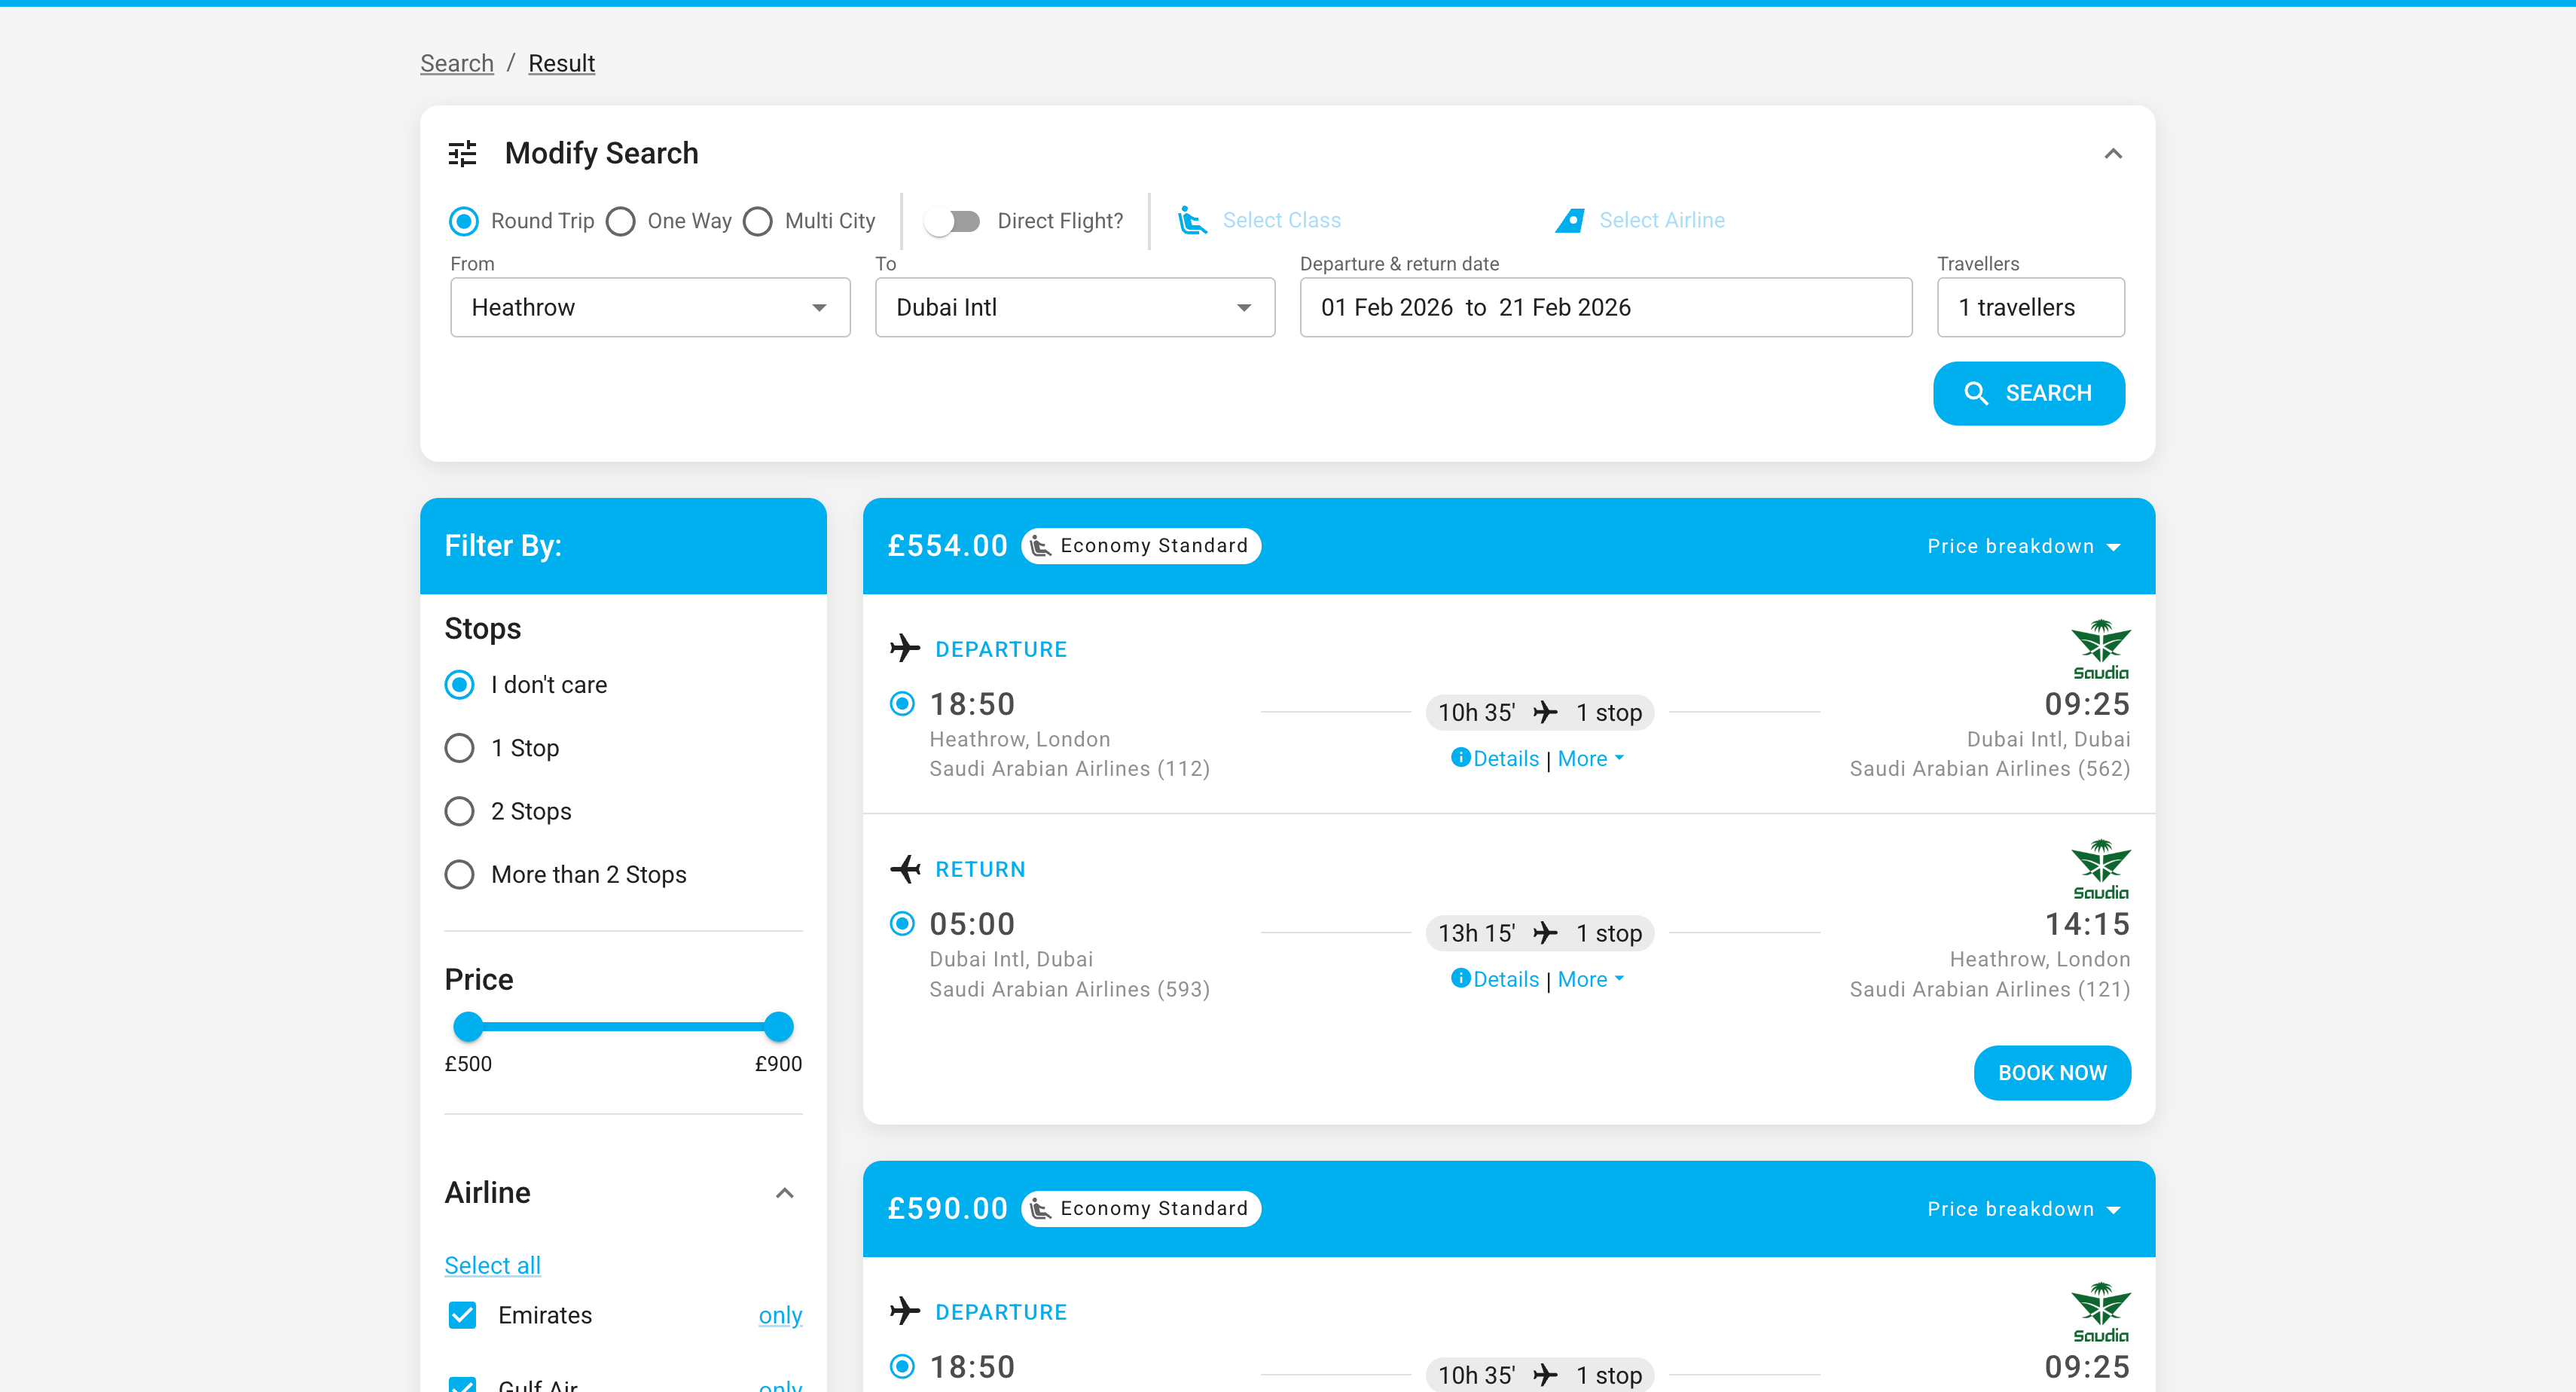Select the 1 Stop filter option
Screen dimensions: 2576x1392
click(459, 747)
